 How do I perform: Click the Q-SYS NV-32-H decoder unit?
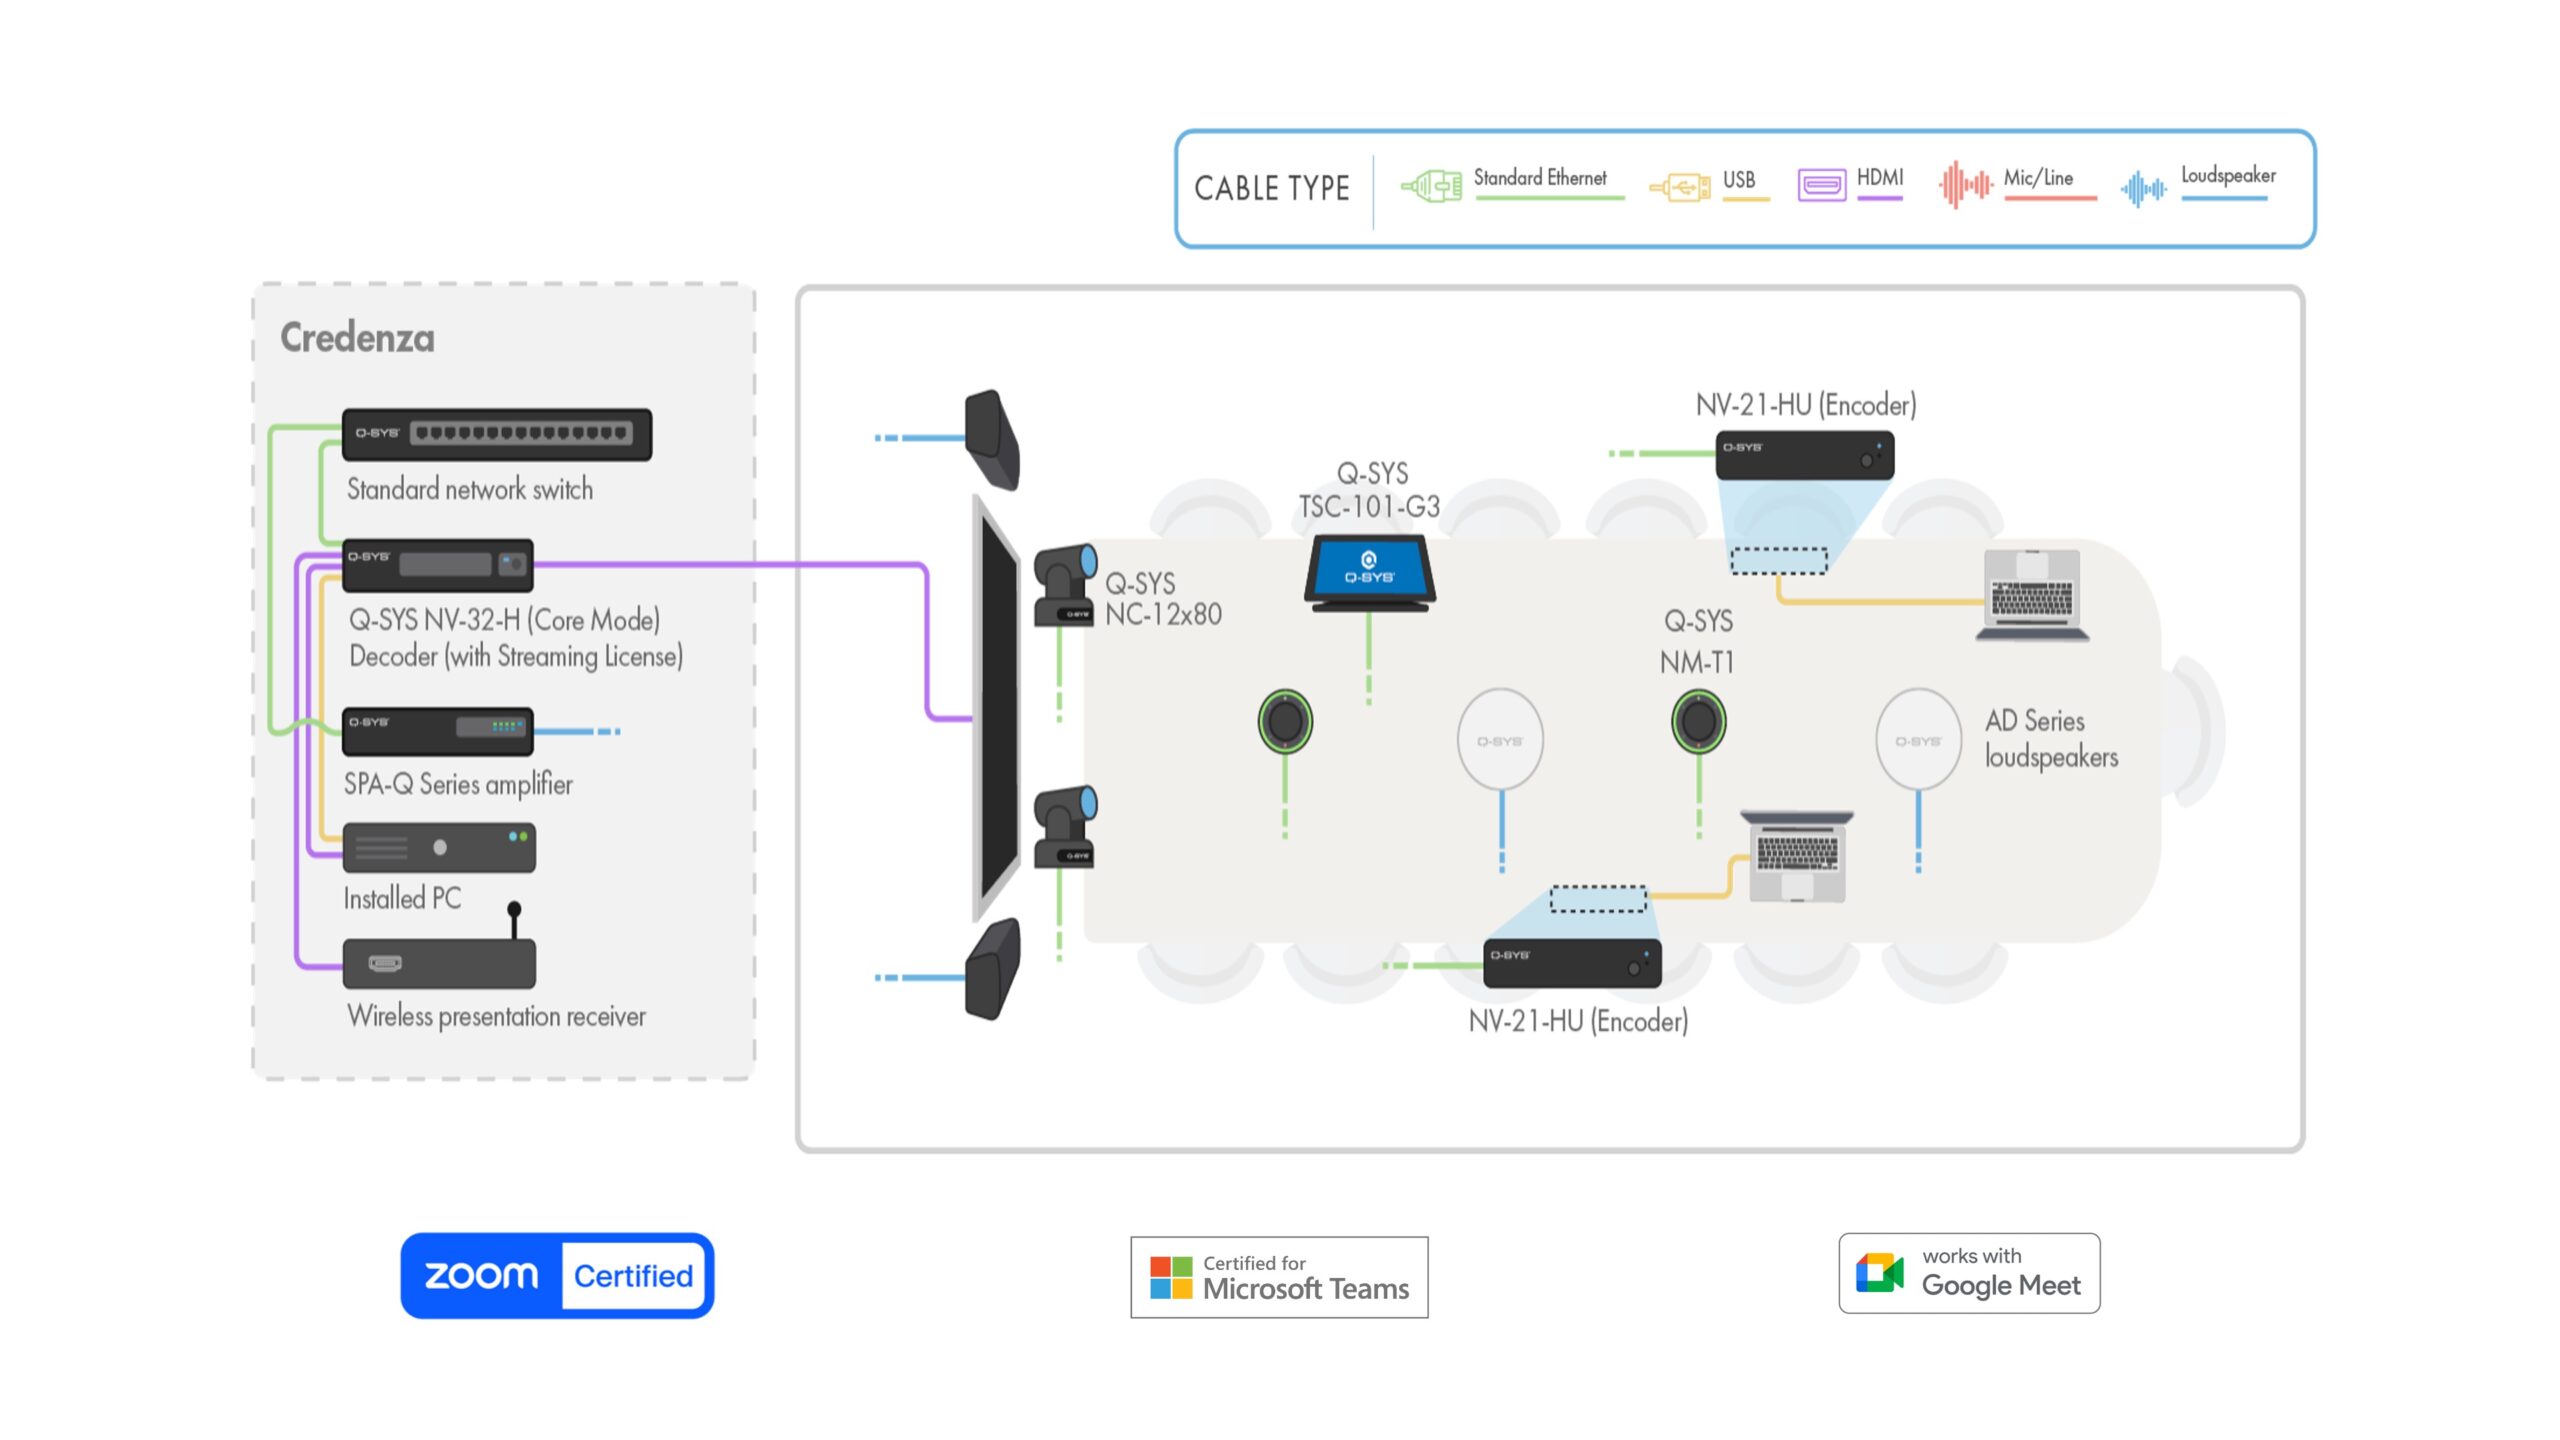(x=437, y=565)
